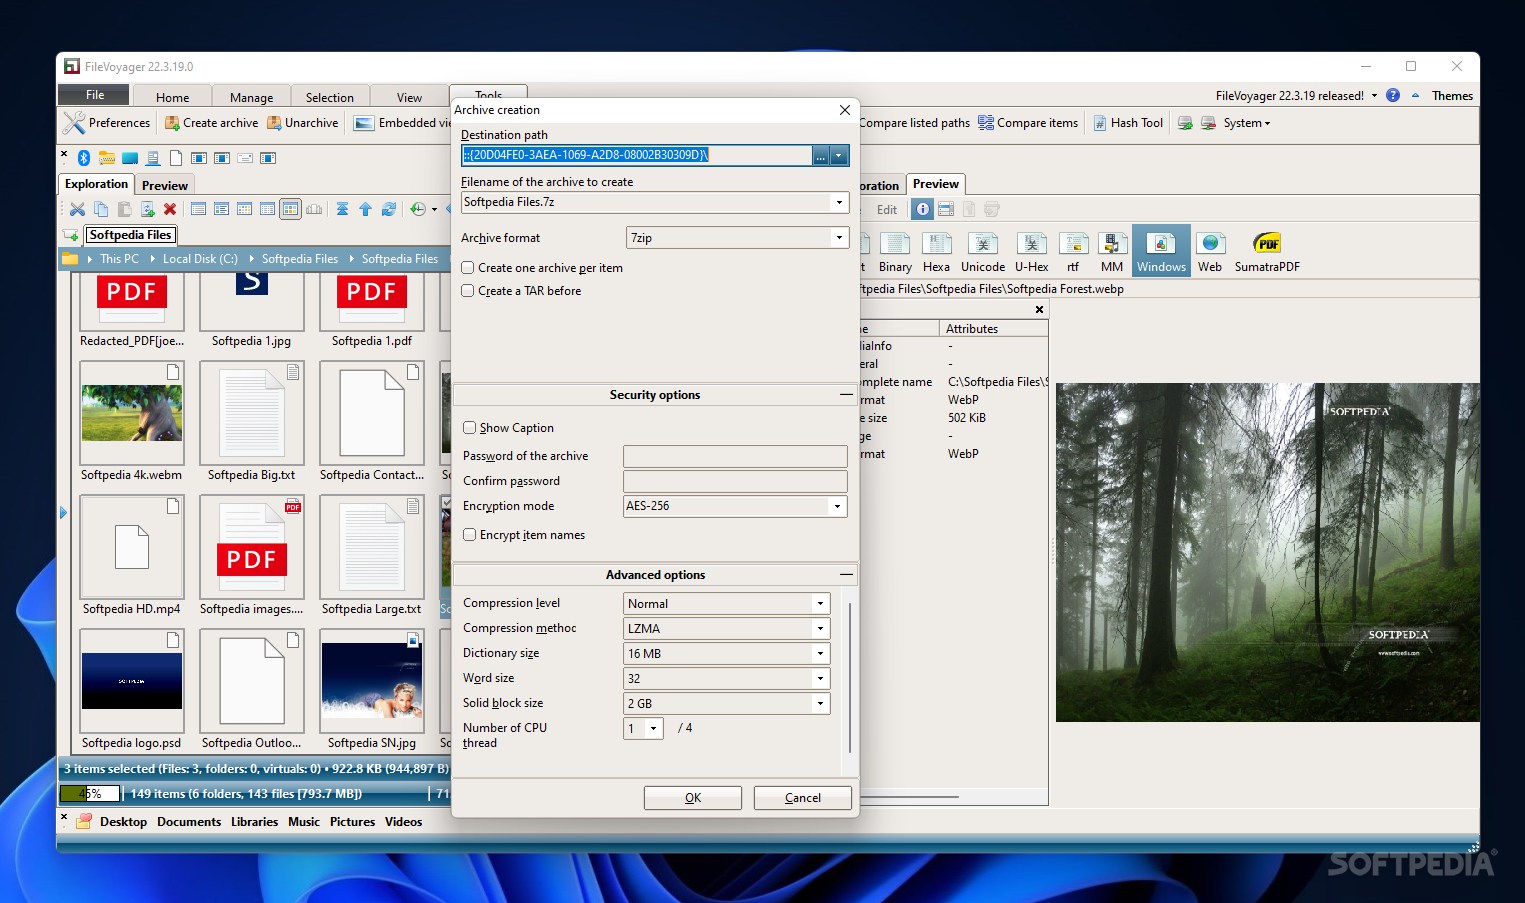Image resolution: width=1525 pixels, height=903 pixels.
Task: Select the Unicode viewer icon
Action: pos(983,251)
